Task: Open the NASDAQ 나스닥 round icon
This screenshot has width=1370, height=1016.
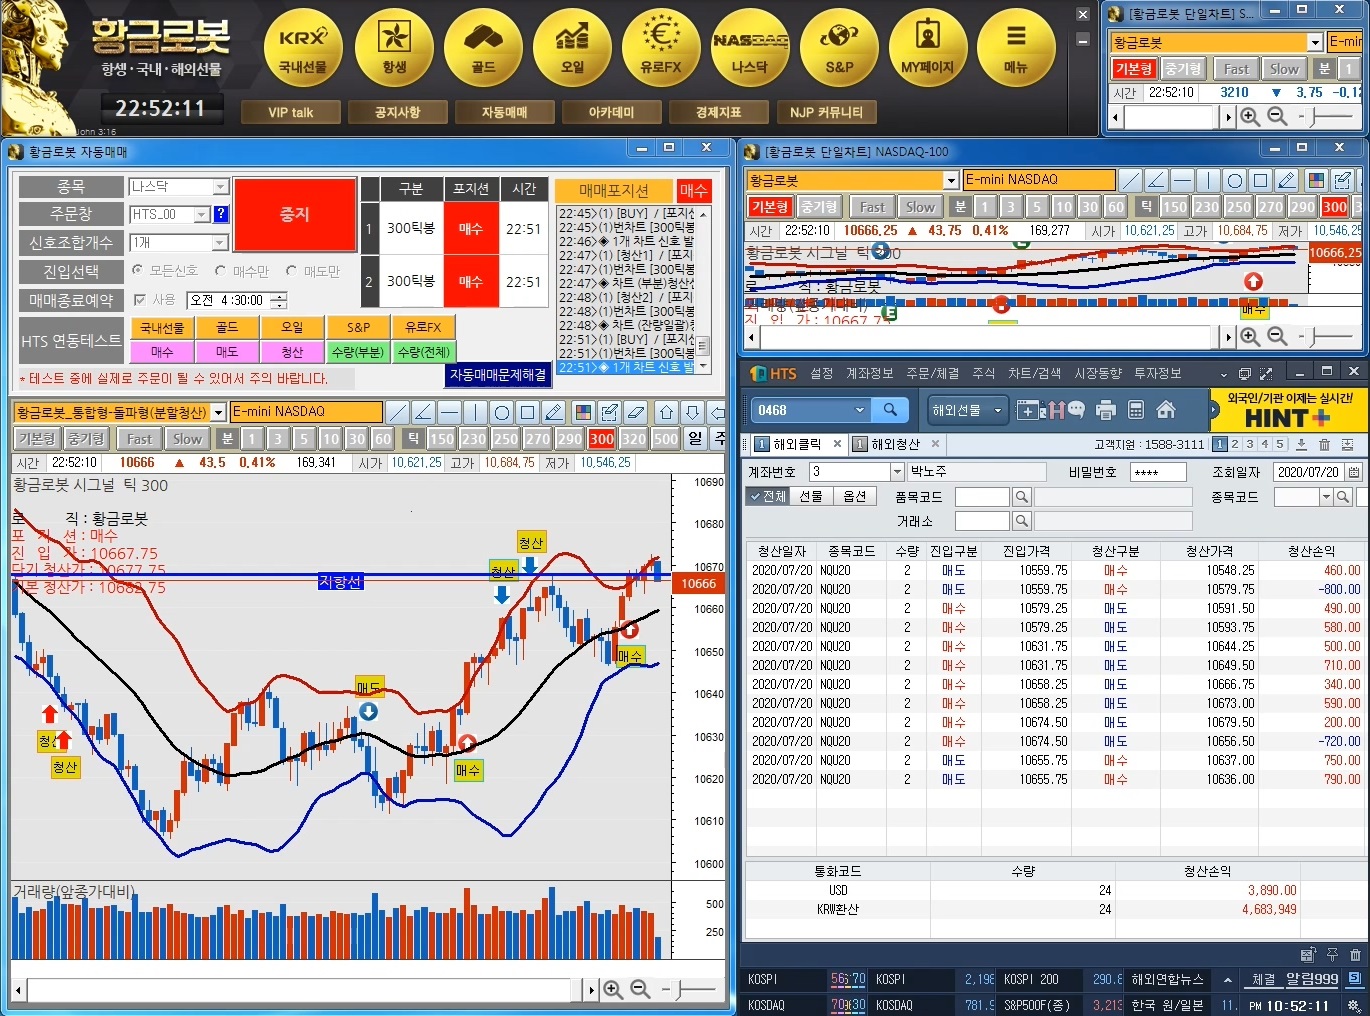Action: pyautogui.click(x=750, y=48)
